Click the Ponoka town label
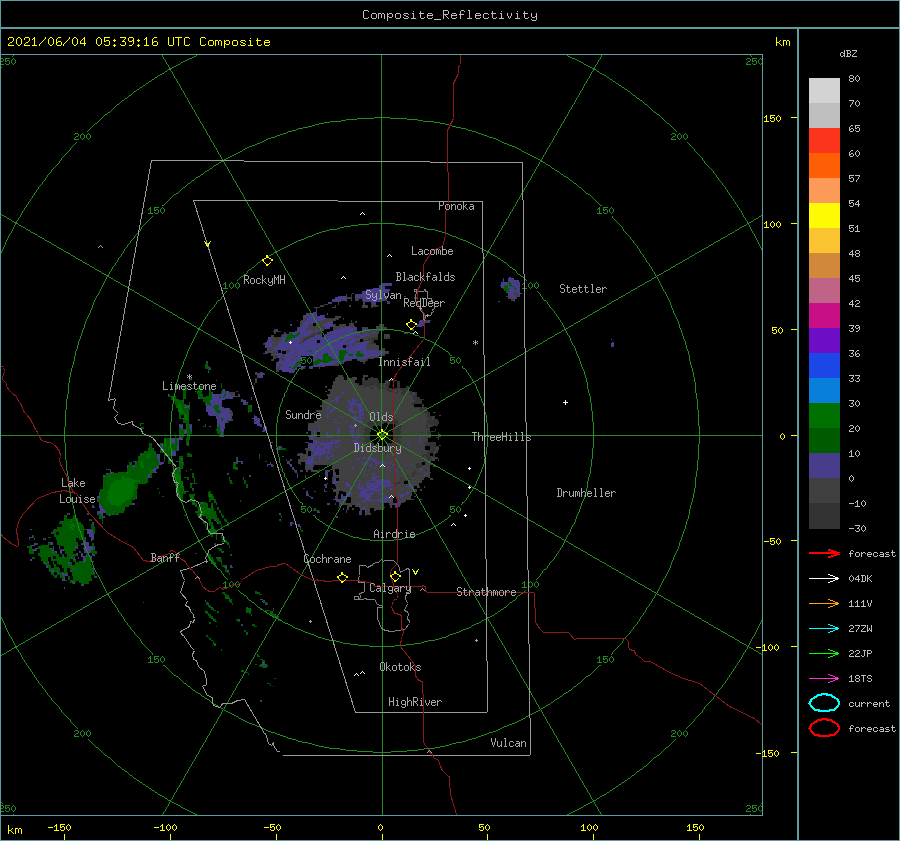Viewport: 900px width, 841px height. point(456,206)
